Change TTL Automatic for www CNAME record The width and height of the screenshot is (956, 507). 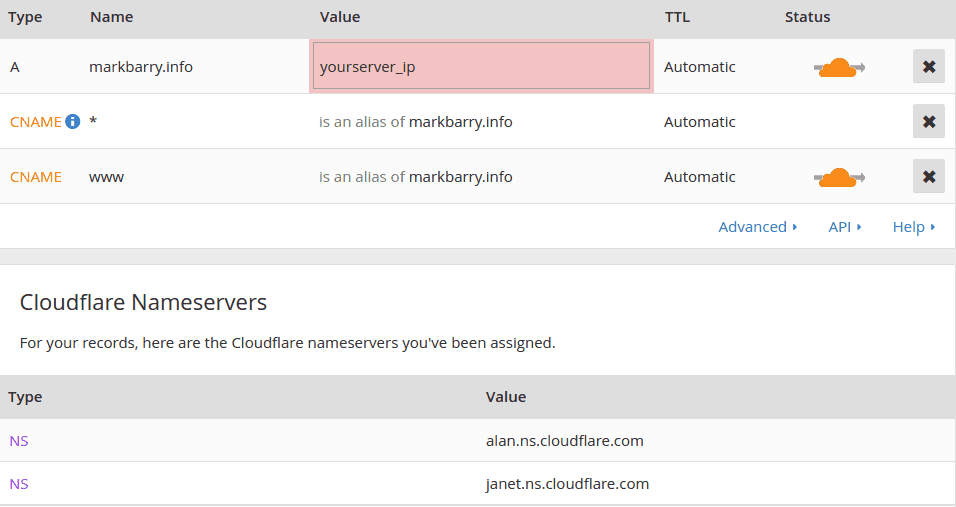tap(699, 177)
